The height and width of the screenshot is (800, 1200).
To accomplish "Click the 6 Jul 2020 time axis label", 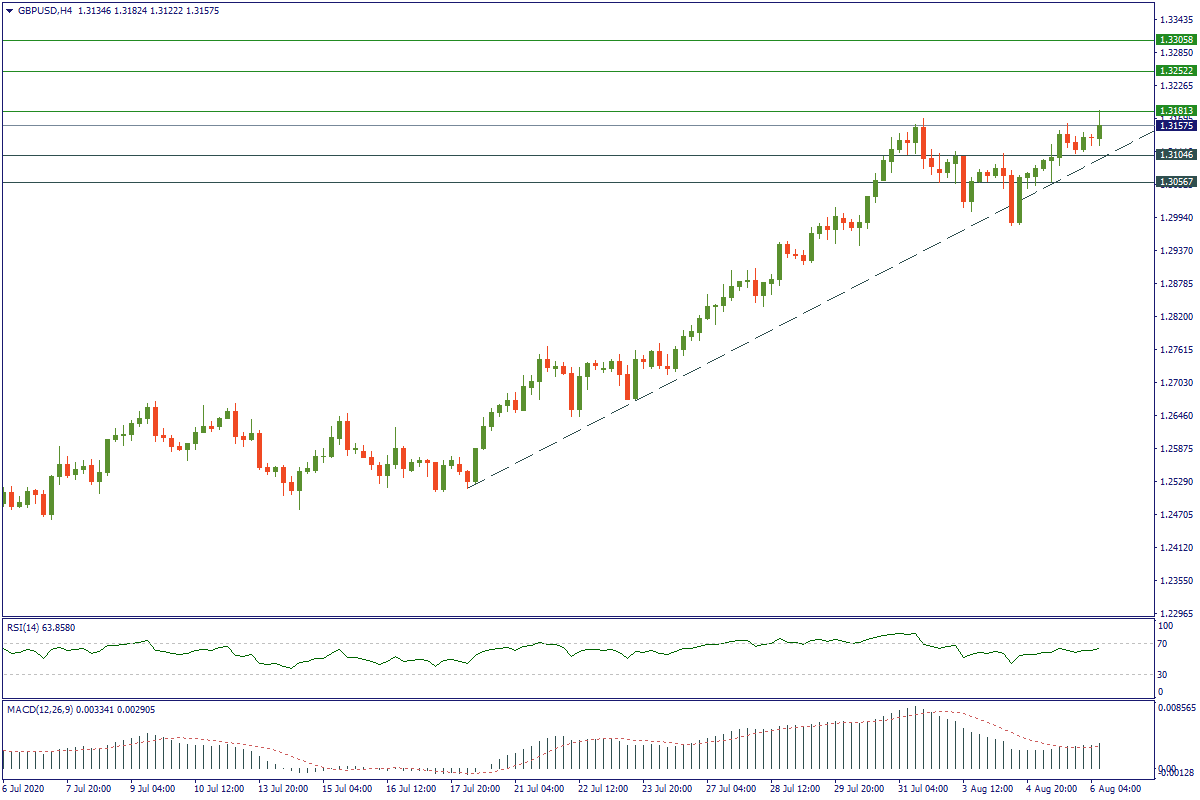I will point(26,789).
